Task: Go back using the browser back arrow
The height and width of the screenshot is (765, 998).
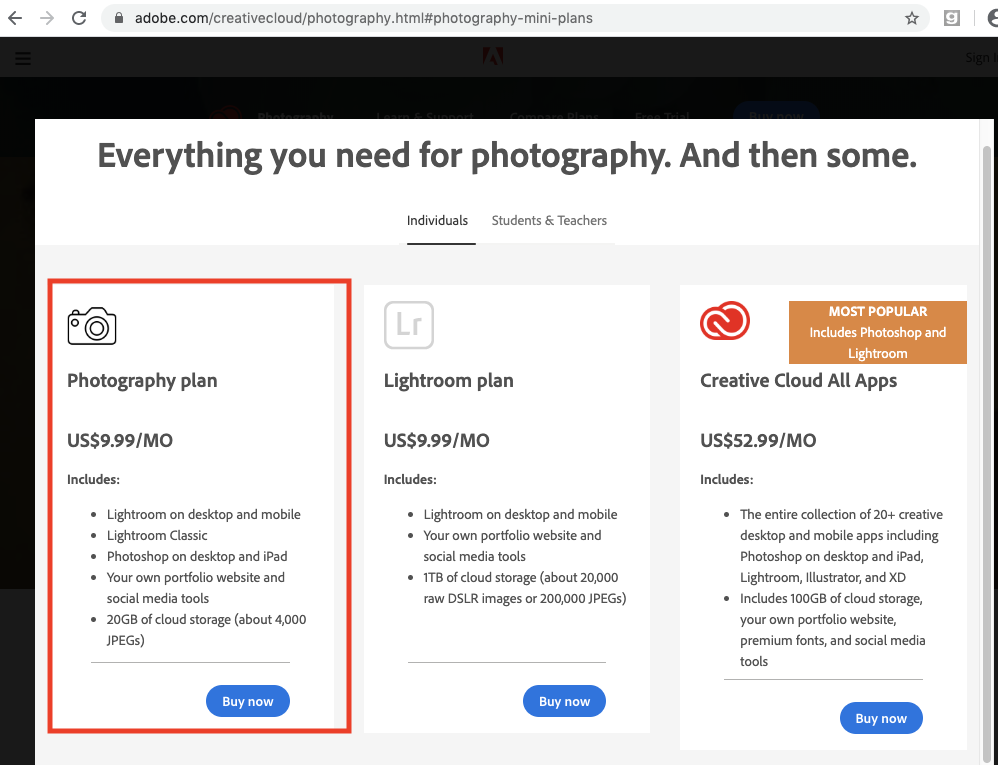Action: (15, 18)
